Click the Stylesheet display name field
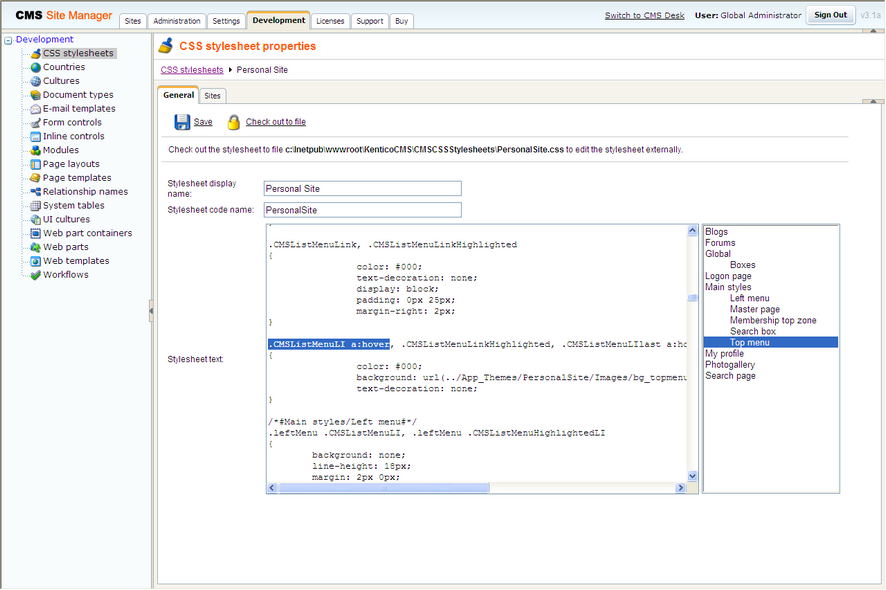Image resolution: width=886 pixels, height=590 pixels. (362, 189)
